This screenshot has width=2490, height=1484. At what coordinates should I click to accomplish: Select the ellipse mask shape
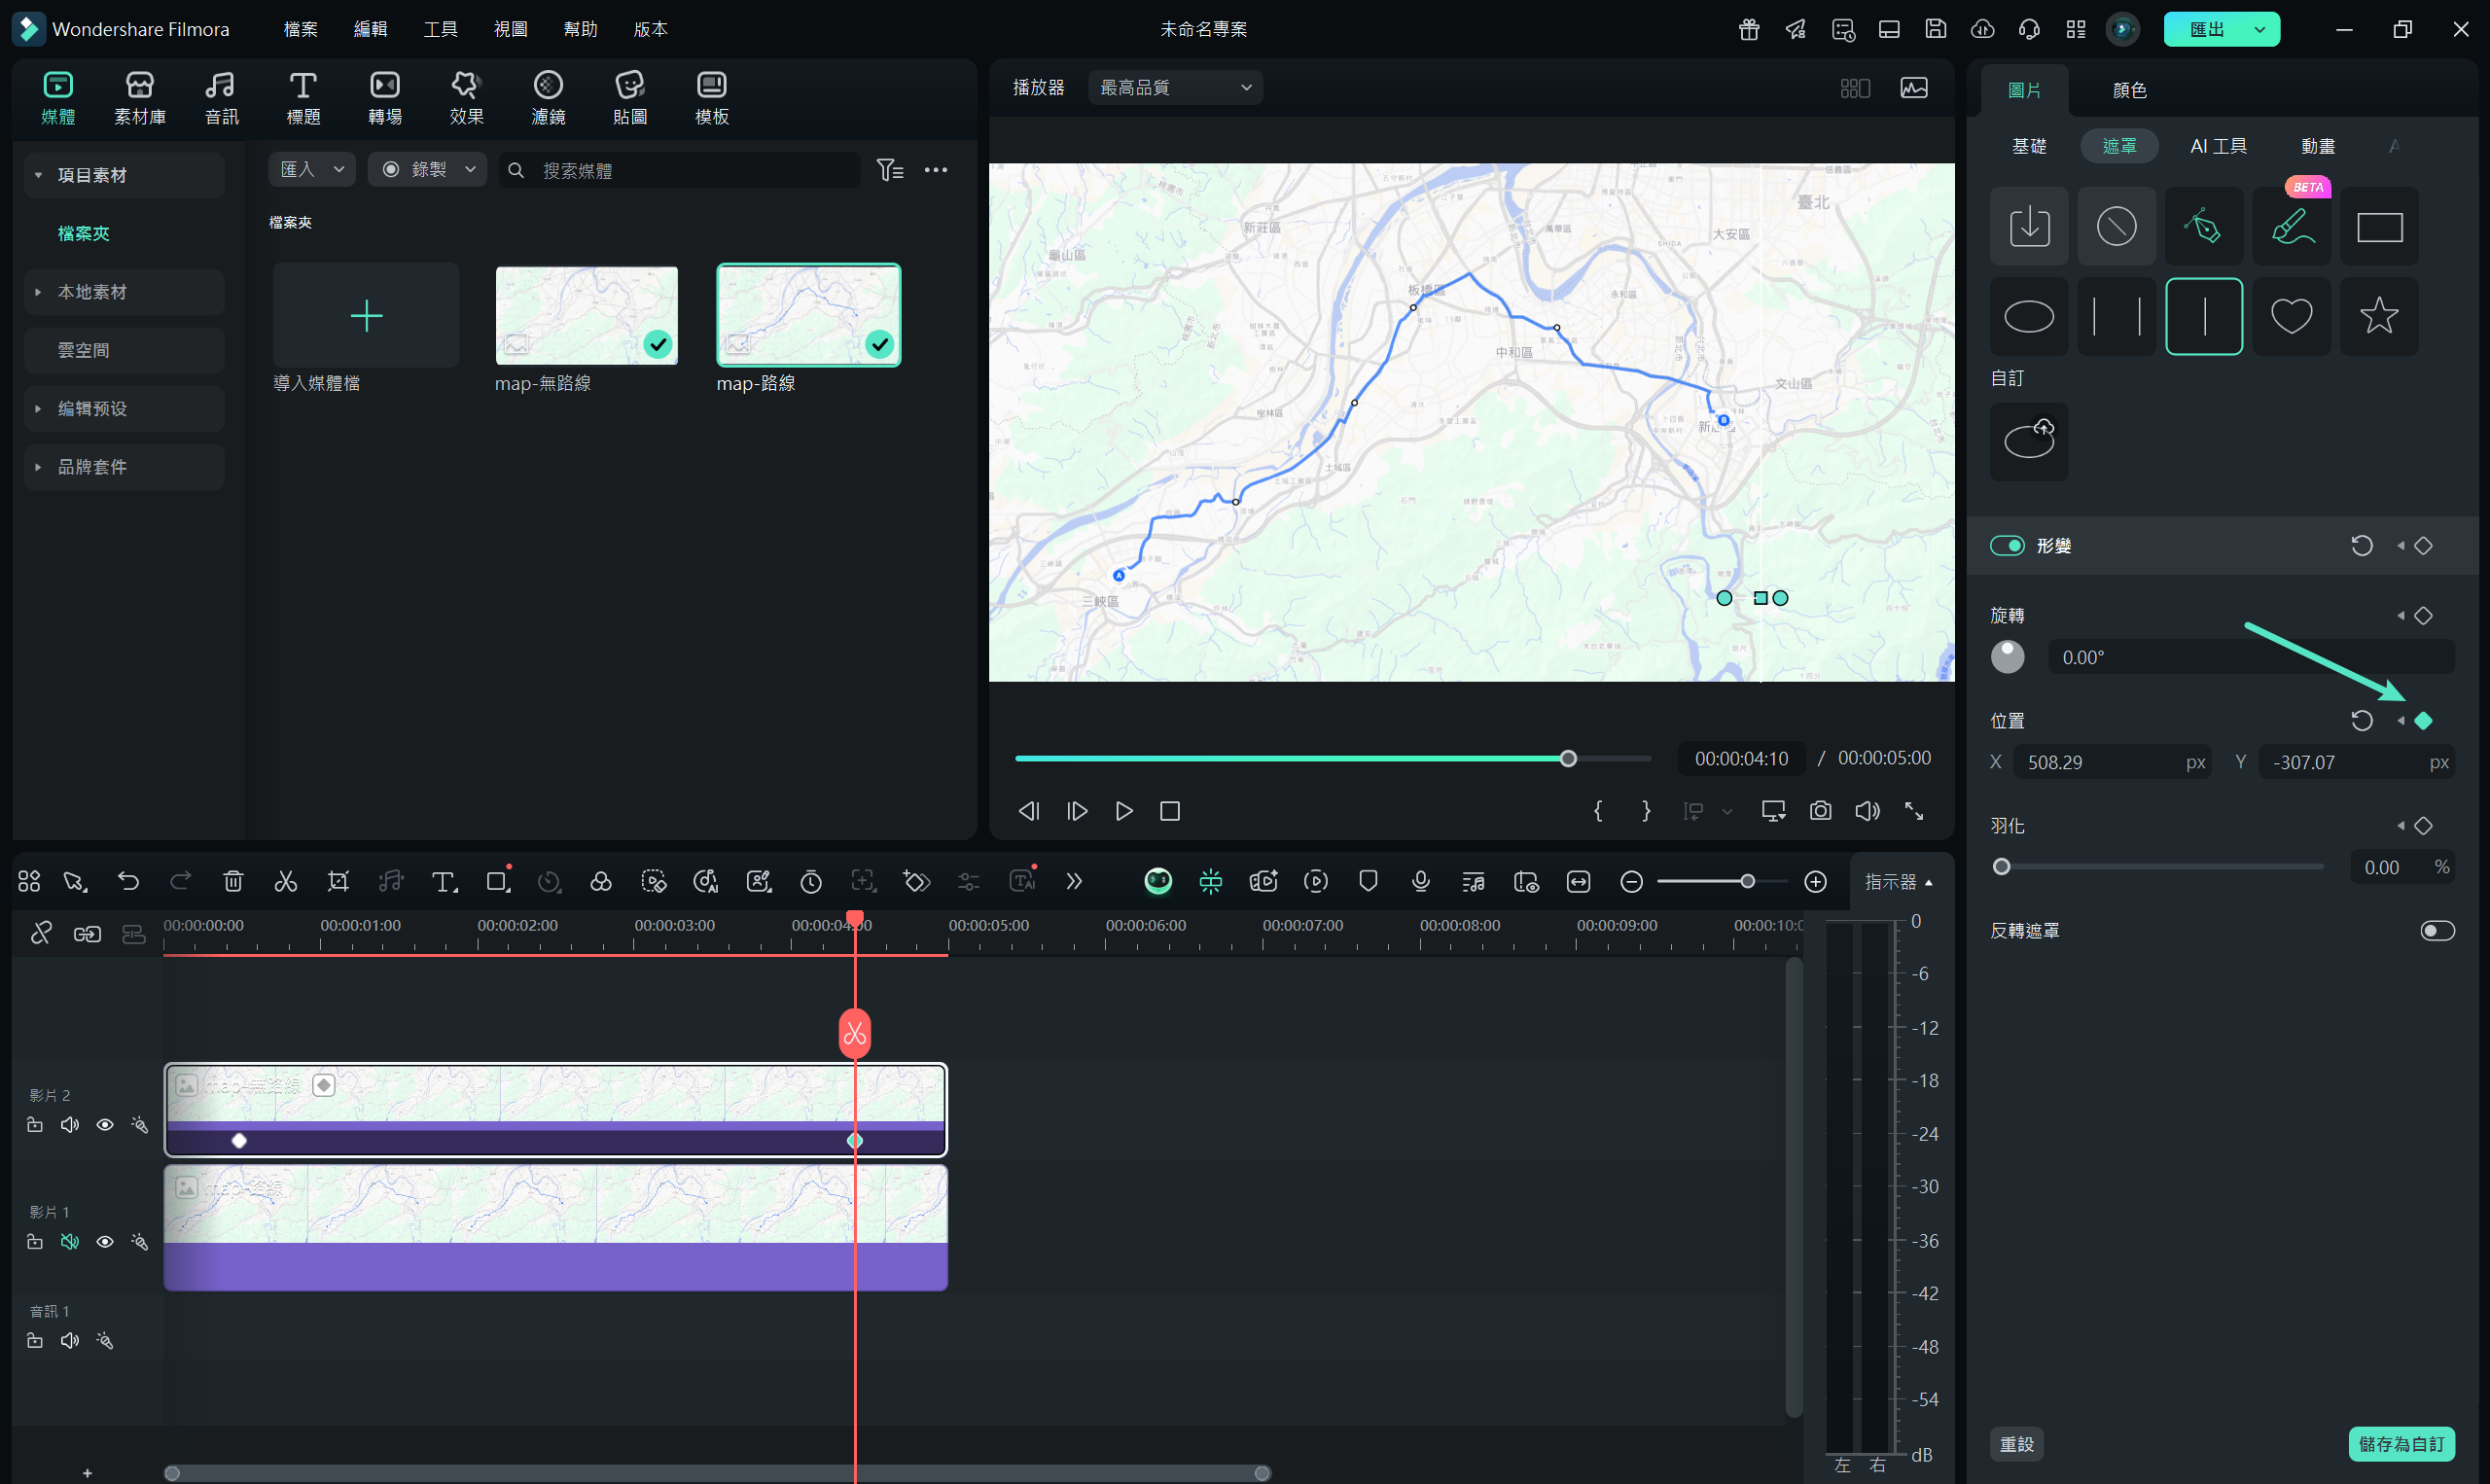click(2029, 316)
